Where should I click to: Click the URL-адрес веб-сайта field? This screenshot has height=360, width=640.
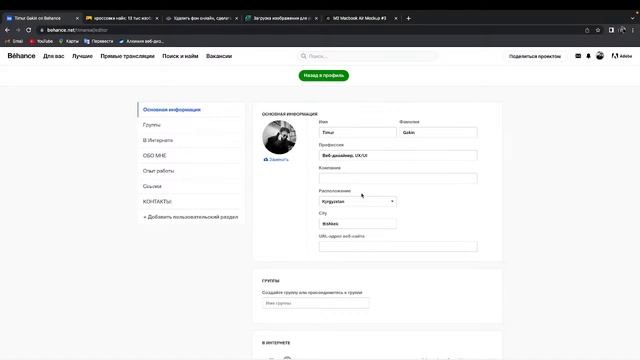[398, 247]
